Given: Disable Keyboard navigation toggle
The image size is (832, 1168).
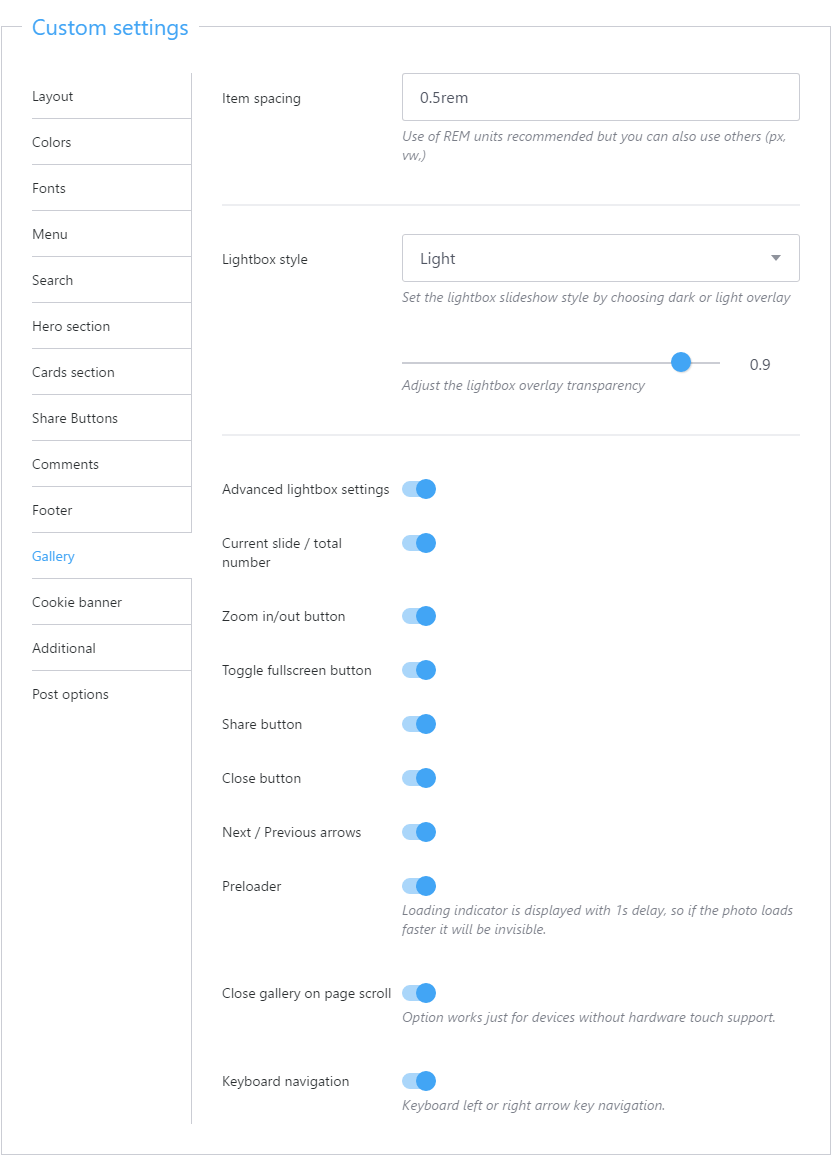Looking at the screenshot, I should pos(419,1081).
